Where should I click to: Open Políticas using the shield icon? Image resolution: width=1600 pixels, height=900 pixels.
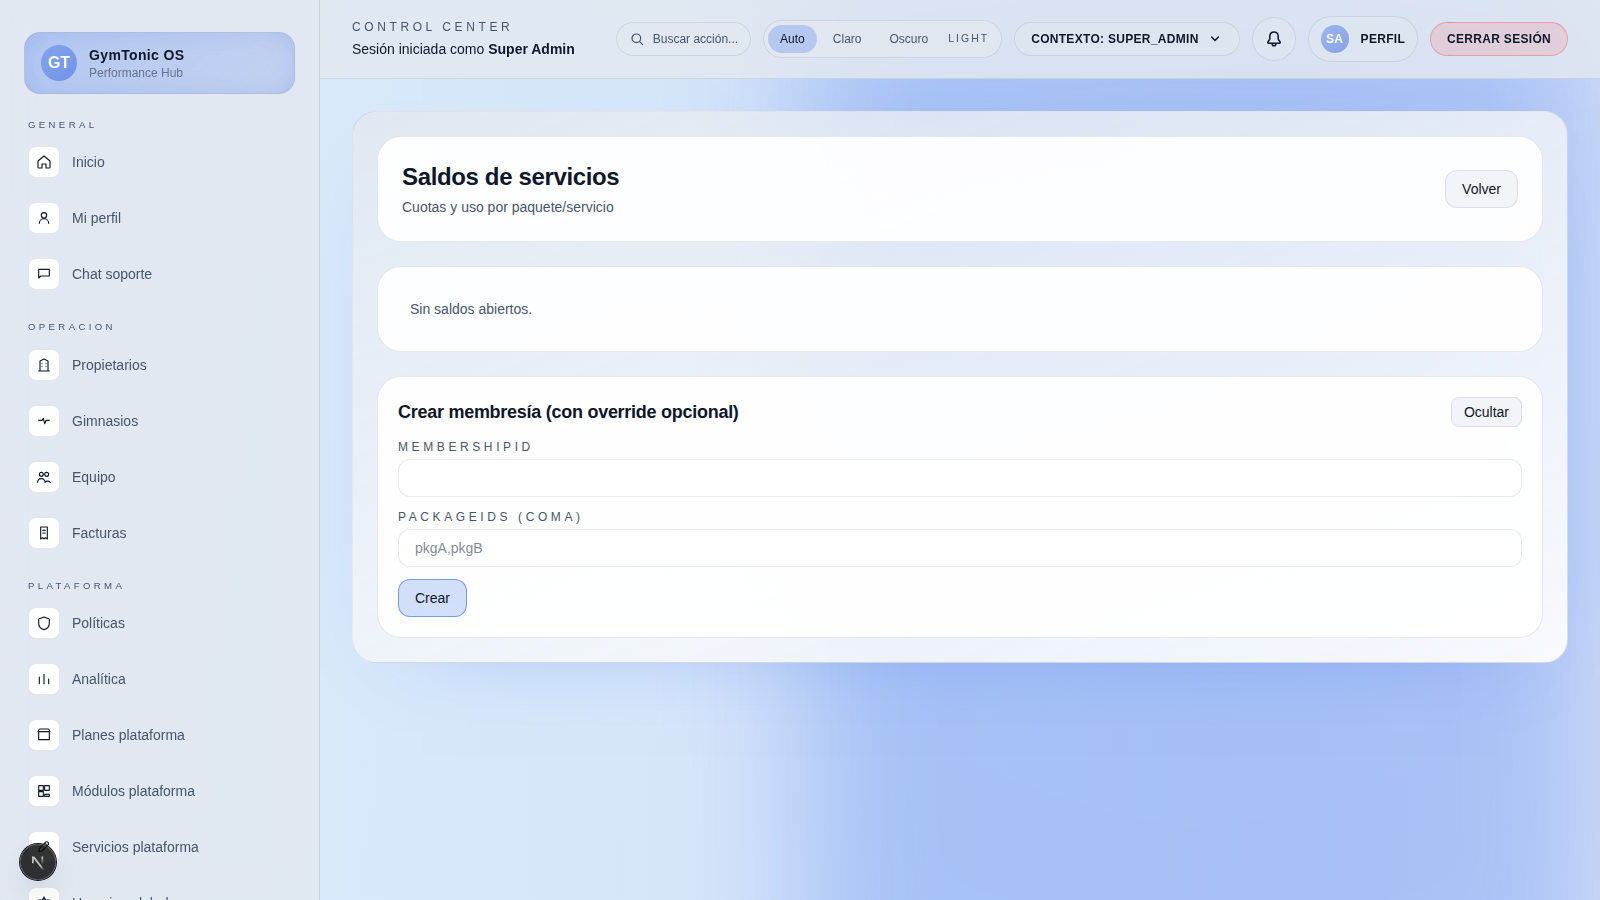point(44,623)
